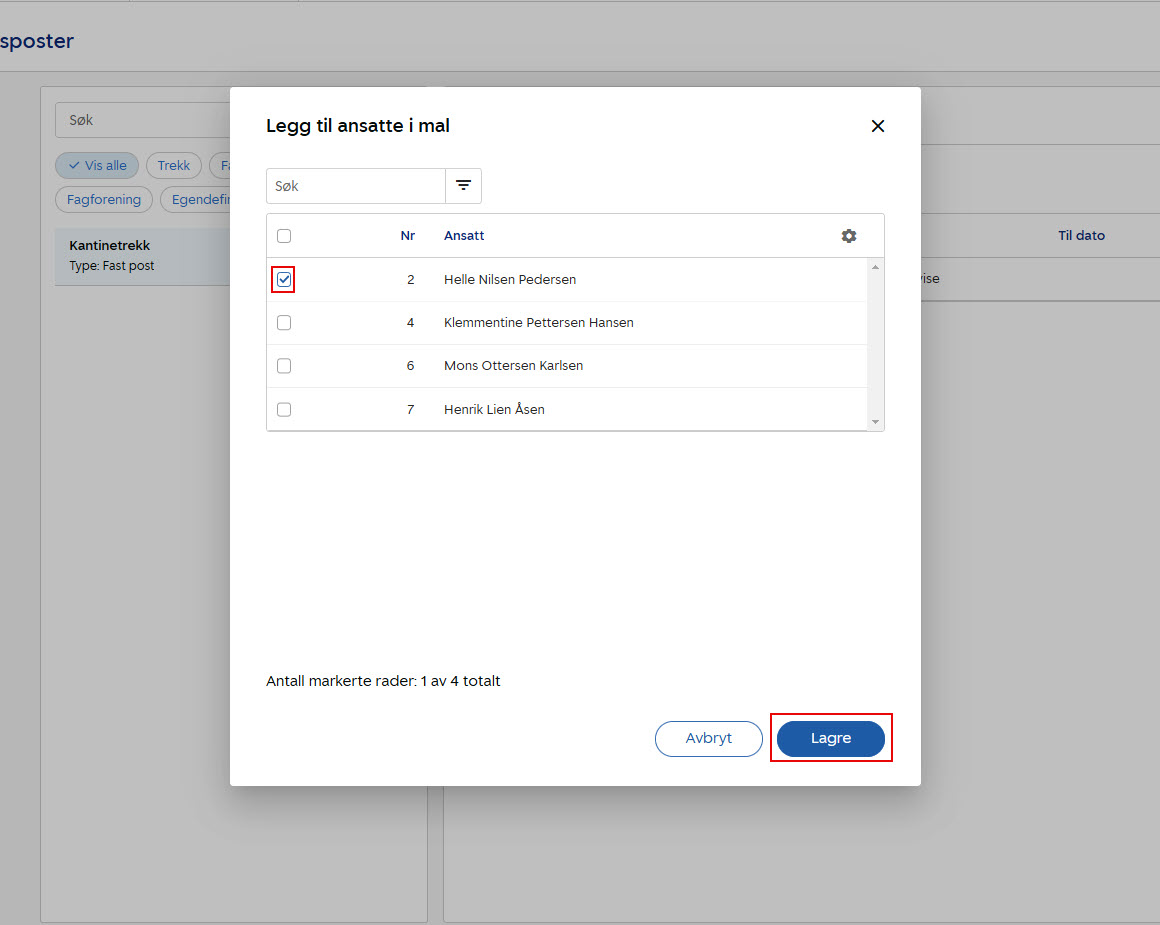Viewport: 1160px width, 925px height.
Task: Sort by the Ansatt column header
Action: (464, 236)
